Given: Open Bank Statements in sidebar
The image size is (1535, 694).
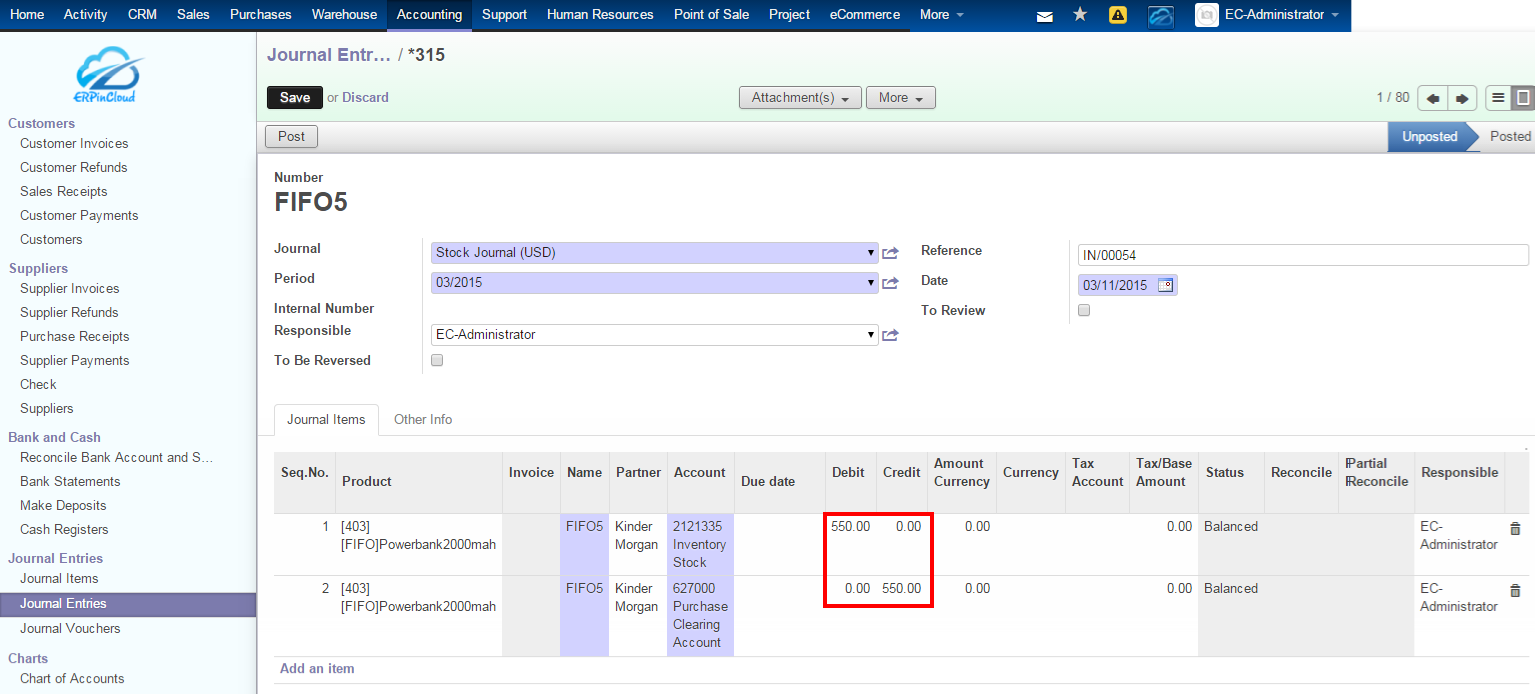Looking at the screenshot, I should point(70,482).
